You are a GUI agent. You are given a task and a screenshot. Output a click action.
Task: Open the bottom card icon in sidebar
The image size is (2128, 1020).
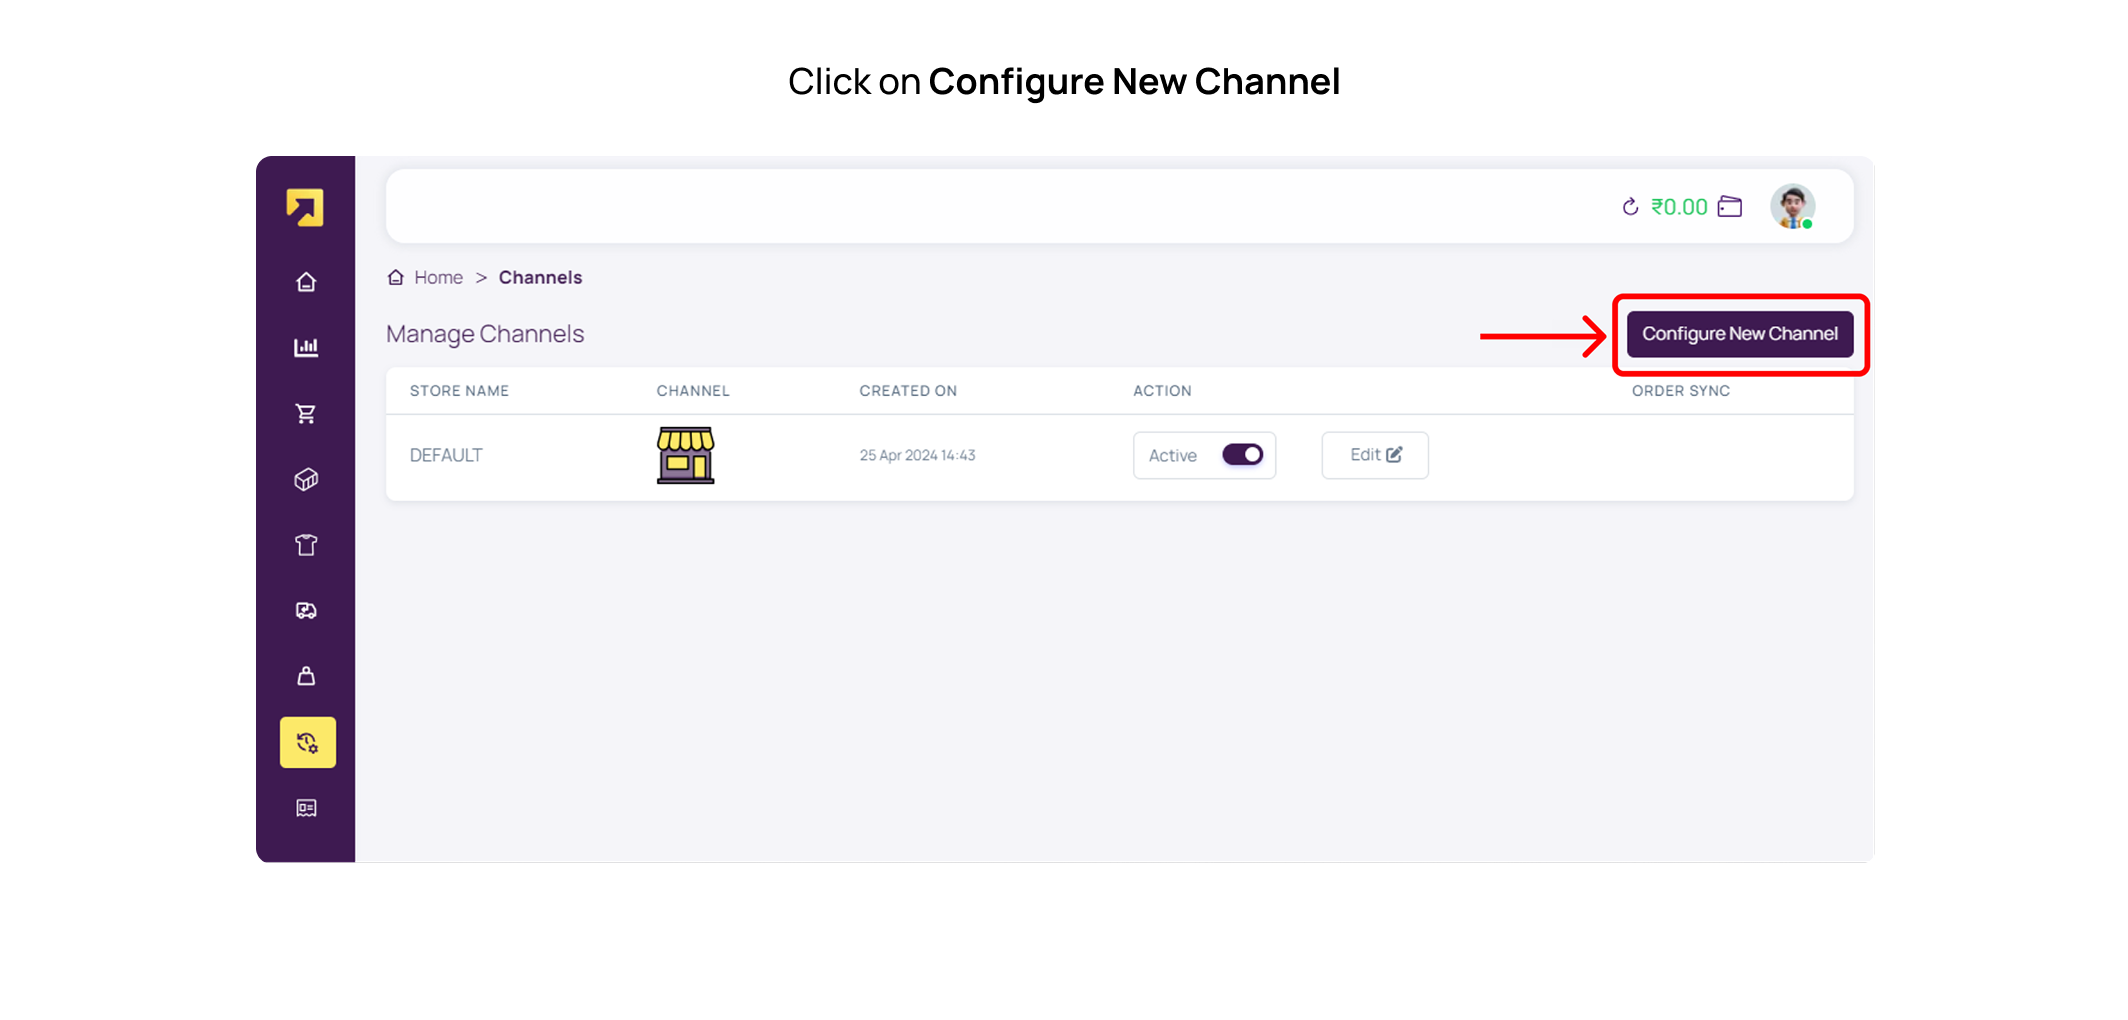(x=306, y=808)
